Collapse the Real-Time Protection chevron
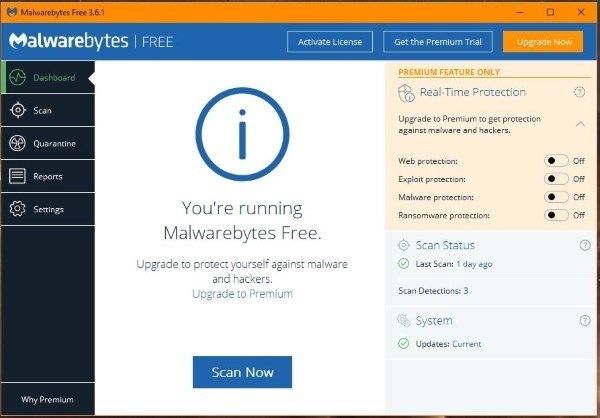The width and height of the screenshot is (600, 418). click(x=579, y=124)
